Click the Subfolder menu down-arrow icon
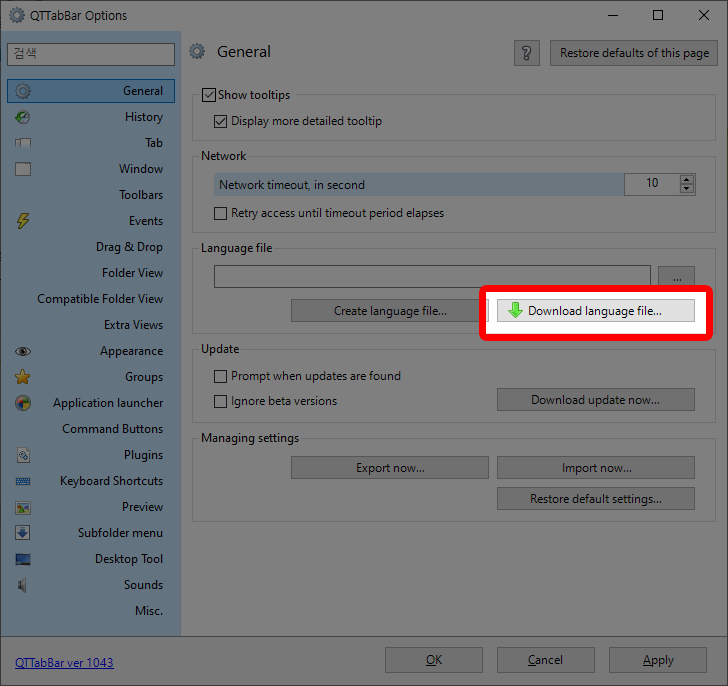The width and height of the screenshot is (728, 686). pyautogui.click(x=23, y=533)
